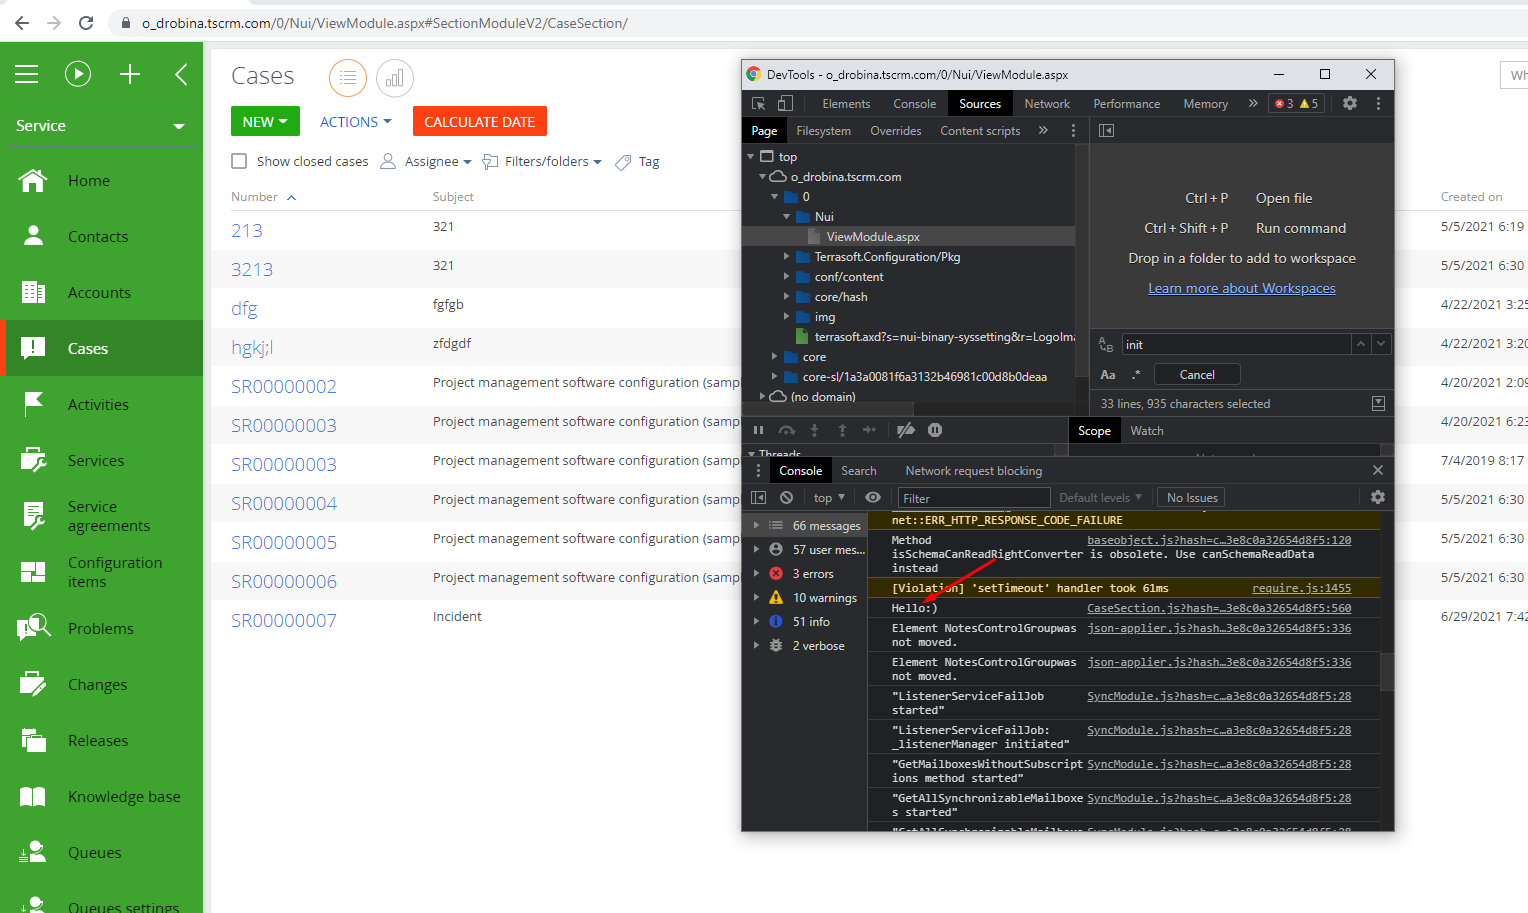Image resolution: width=1528 pixels, height=913 pixels.
Task: Open Problems section in sidebar
Action: tap(101, 629)
